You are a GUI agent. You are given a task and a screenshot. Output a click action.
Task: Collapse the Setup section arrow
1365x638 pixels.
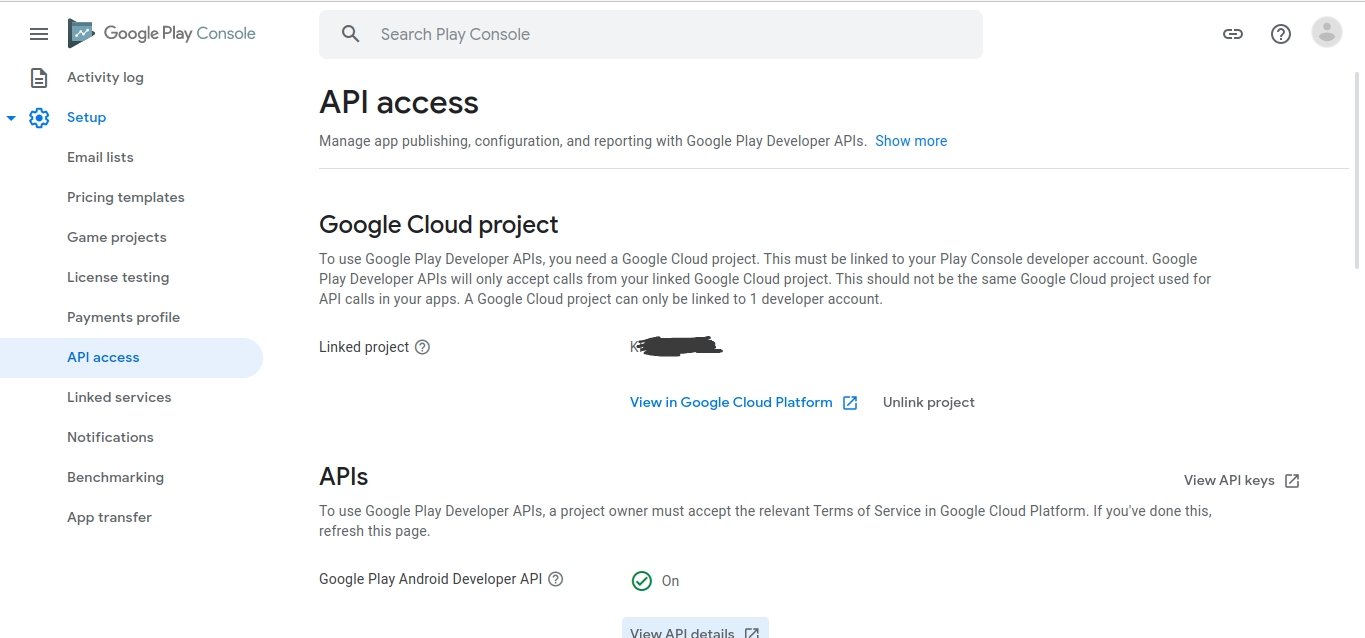coord(11,118)
